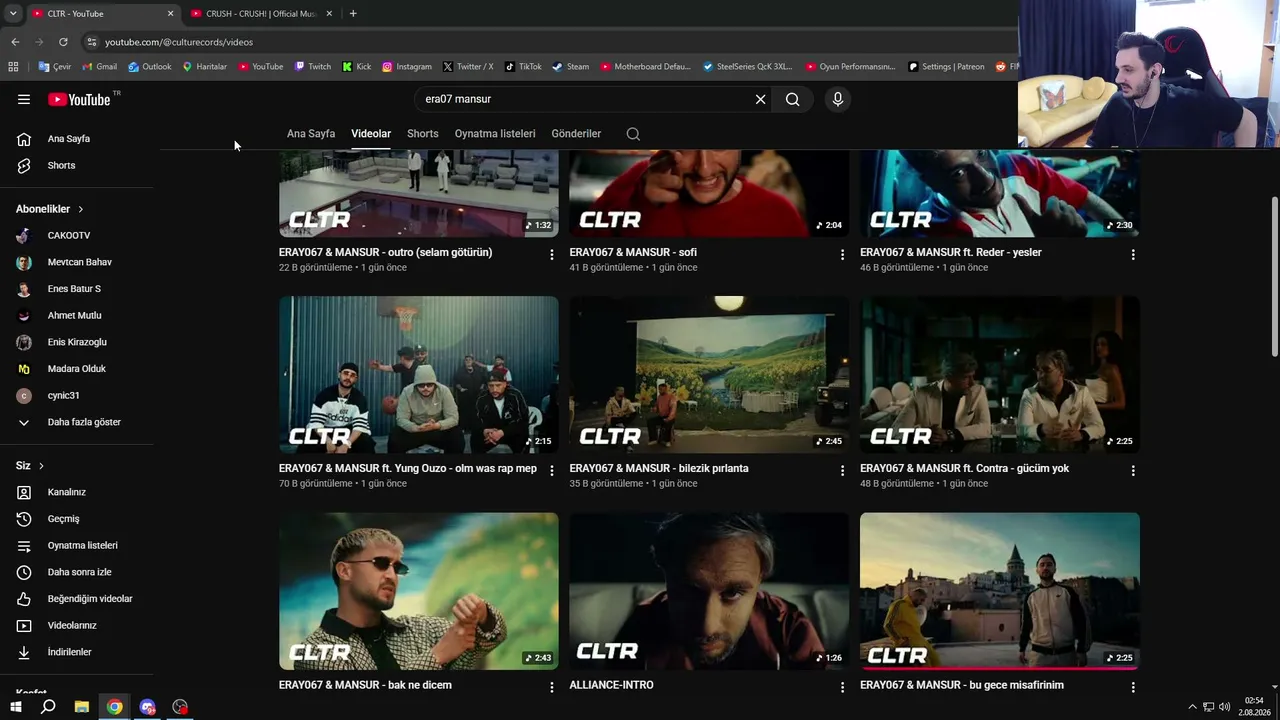Play the ALLIANCE-INTRO video thumbnail
The image size is (1280, 720).
coord(709,591)
